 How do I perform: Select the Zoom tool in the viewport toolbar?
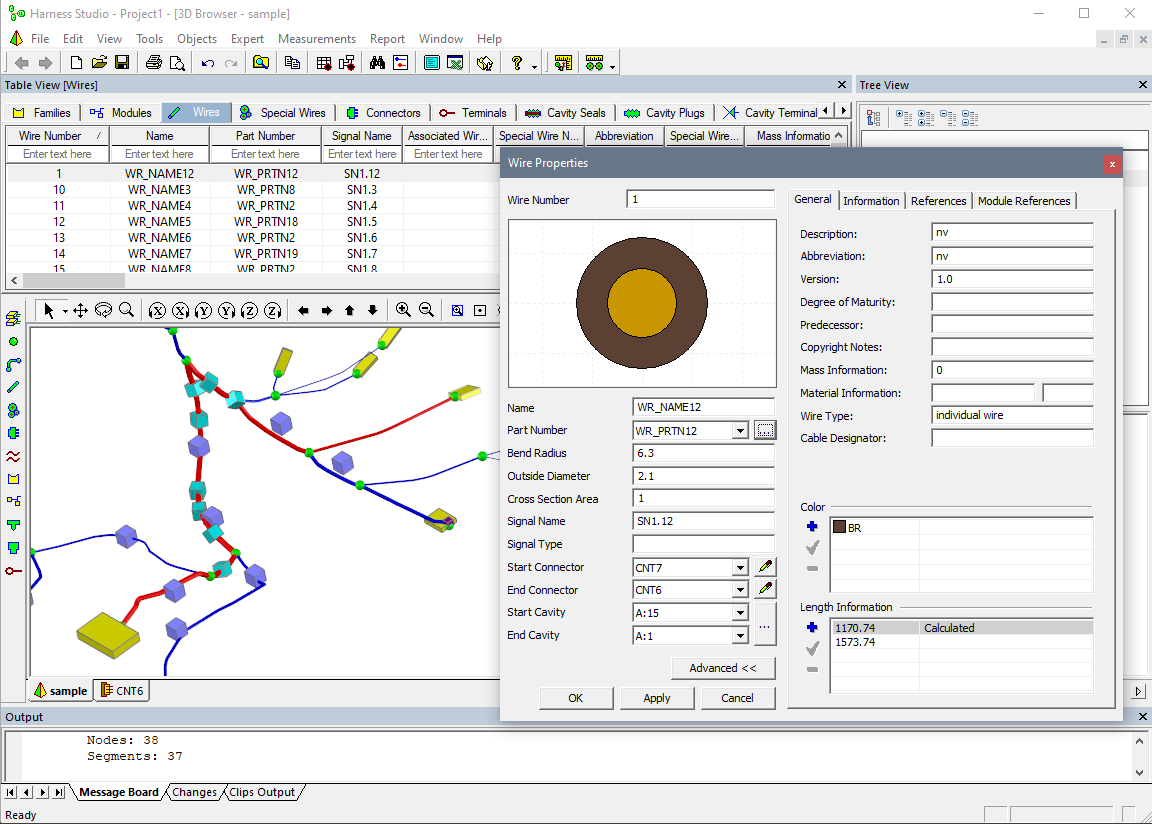tap(126, 310)
